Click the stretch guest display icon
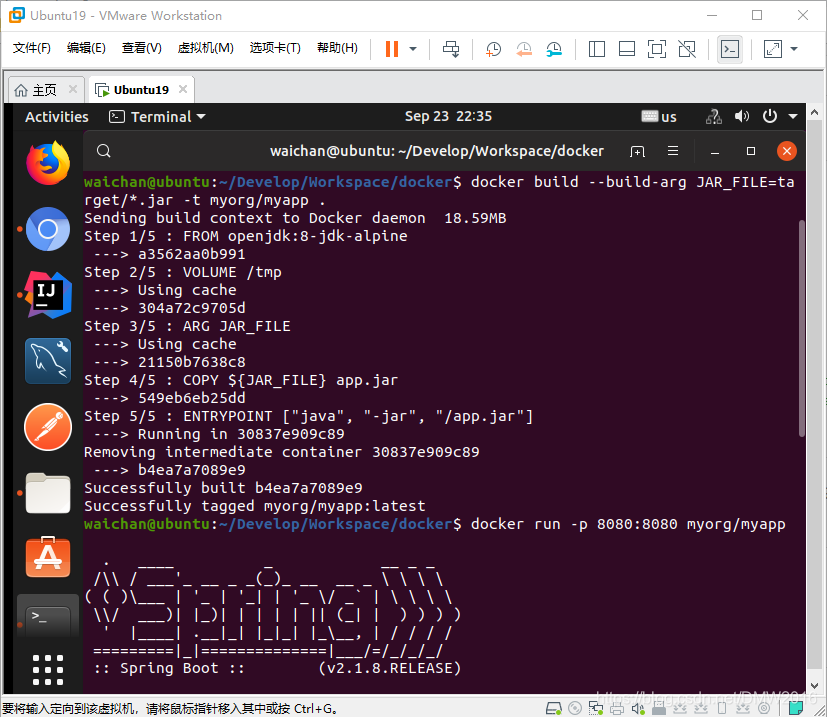The image size is (827, 717). [x=773, y=49]
